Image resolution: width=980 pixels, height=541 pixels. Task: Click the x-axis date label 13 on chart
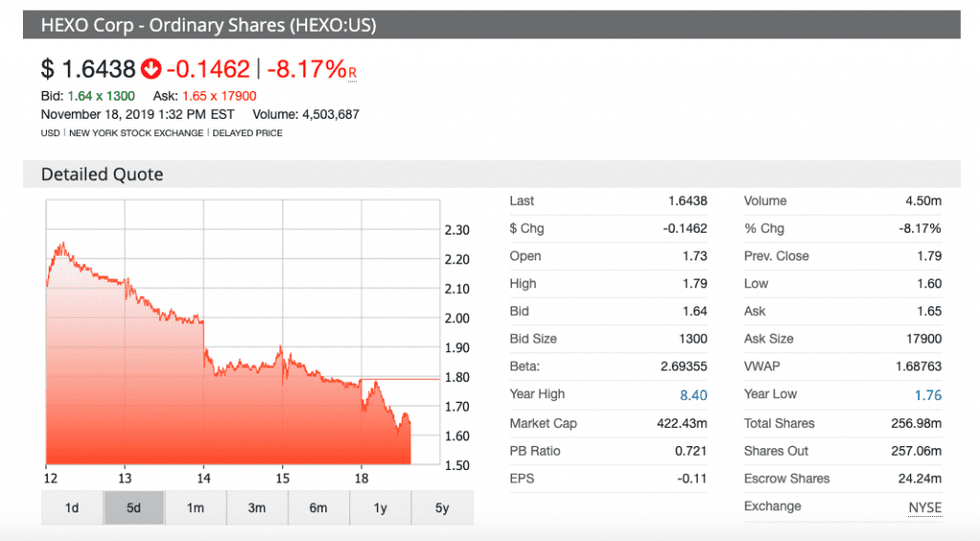(125, 477)
